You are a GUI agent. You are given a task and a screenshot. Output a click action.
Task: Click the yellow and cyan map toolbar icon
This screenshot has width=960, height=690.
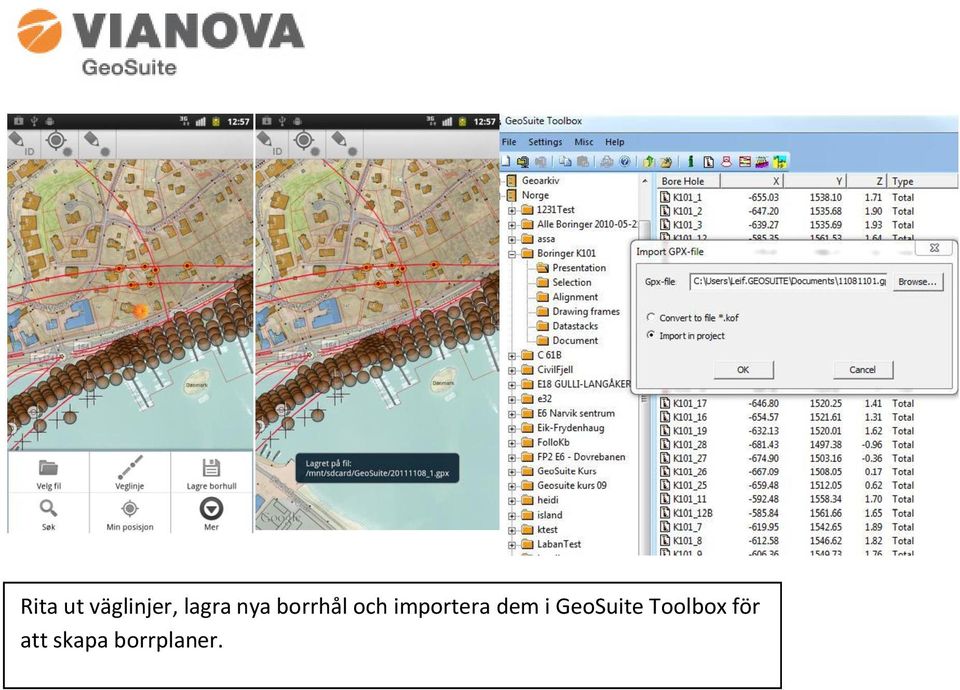click(x=780, y=162)
